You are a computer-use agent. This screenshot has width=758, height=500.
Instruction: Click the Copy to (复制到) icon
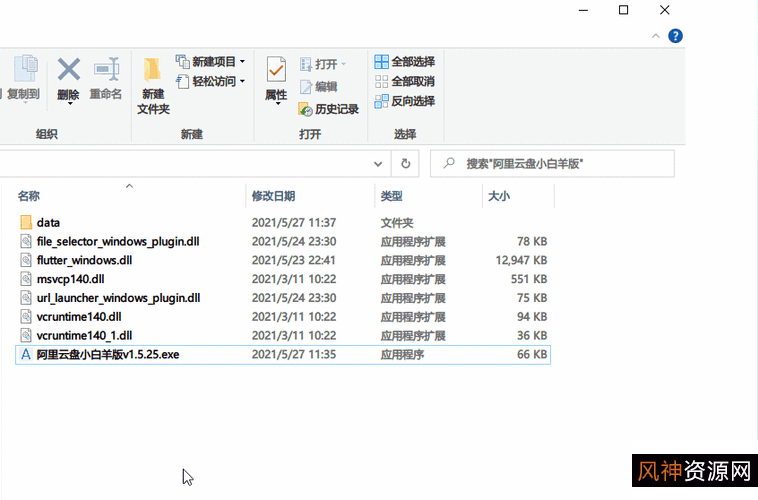tap(25, 69)
